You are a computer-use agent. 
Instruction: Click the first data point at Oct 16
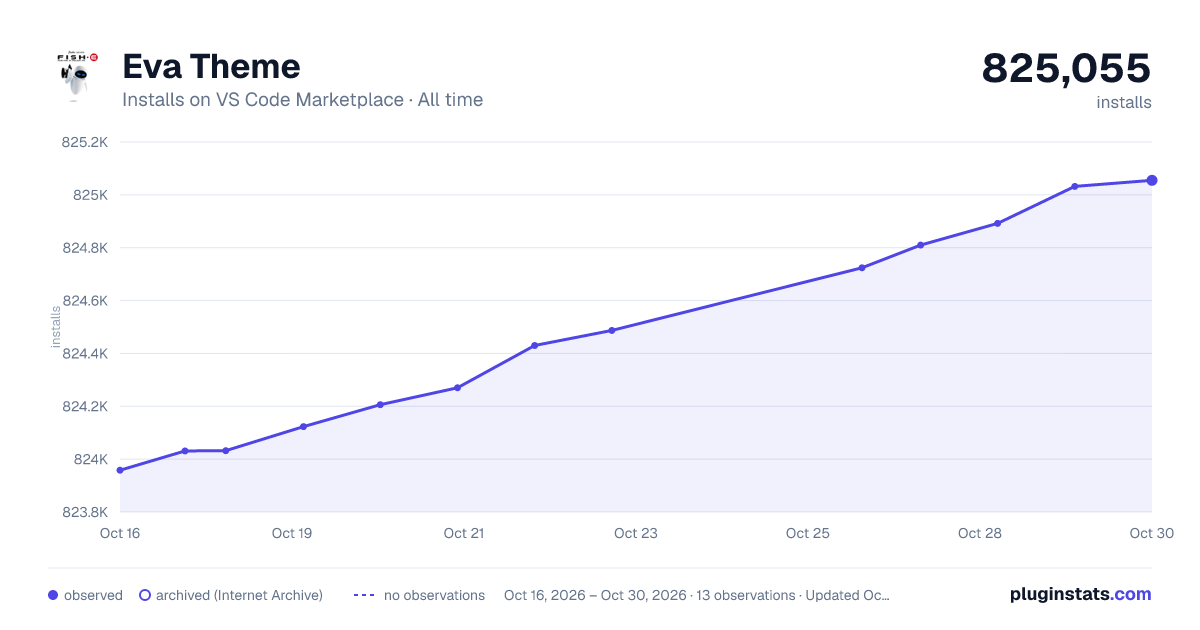pos(120,470)
